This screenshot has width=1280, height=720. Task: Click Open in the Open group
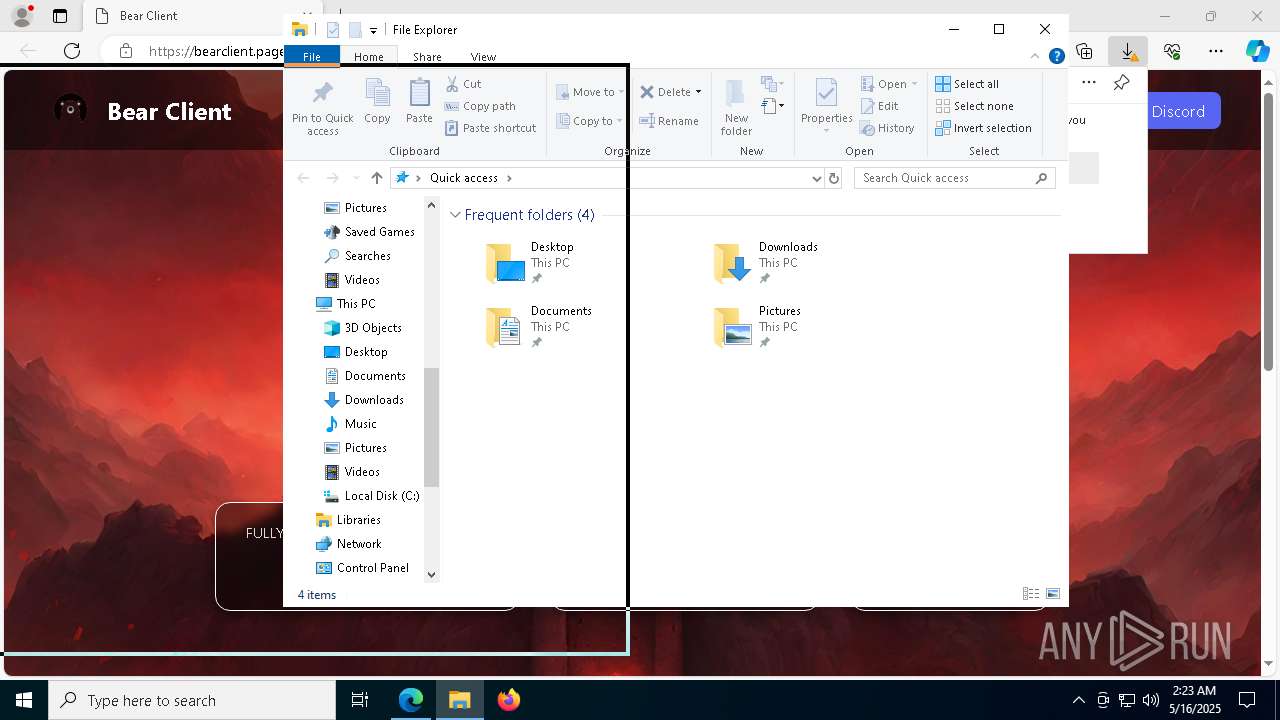tap(889, 84)
